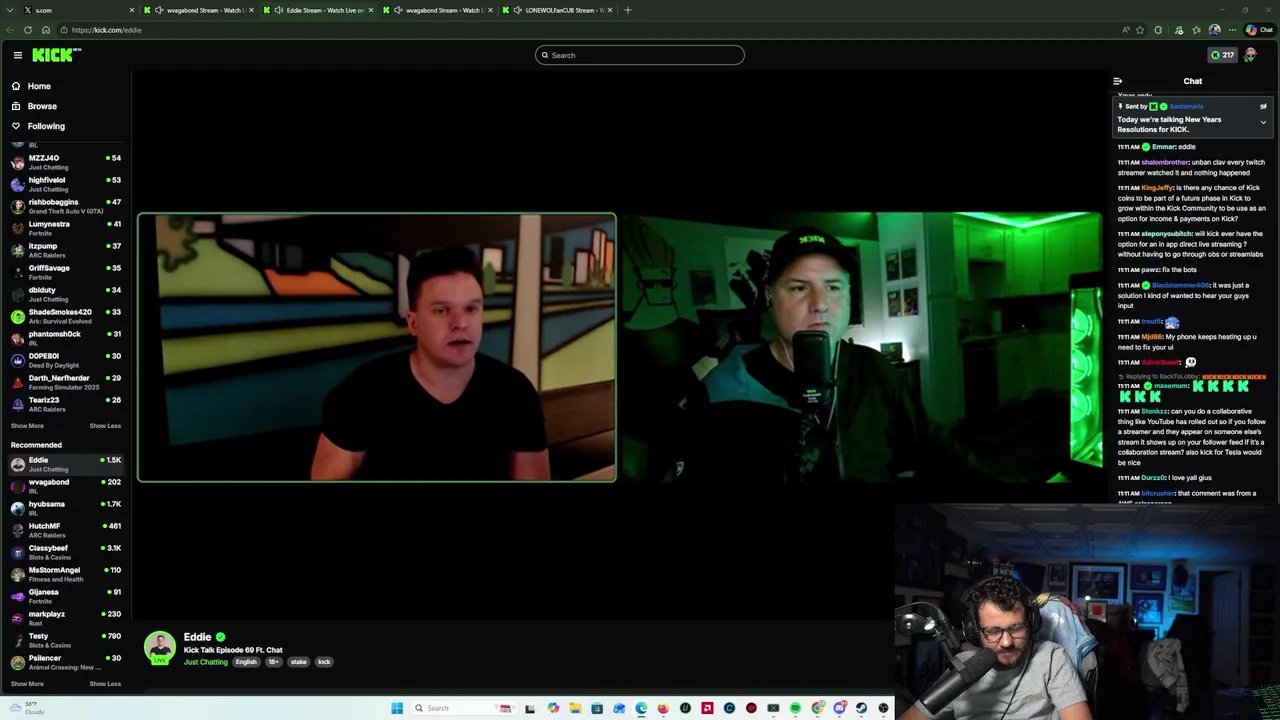The height and width of the screenshot is (720, 1280).
Task: Click the browser refresh icon
Action: click(28, 30)
